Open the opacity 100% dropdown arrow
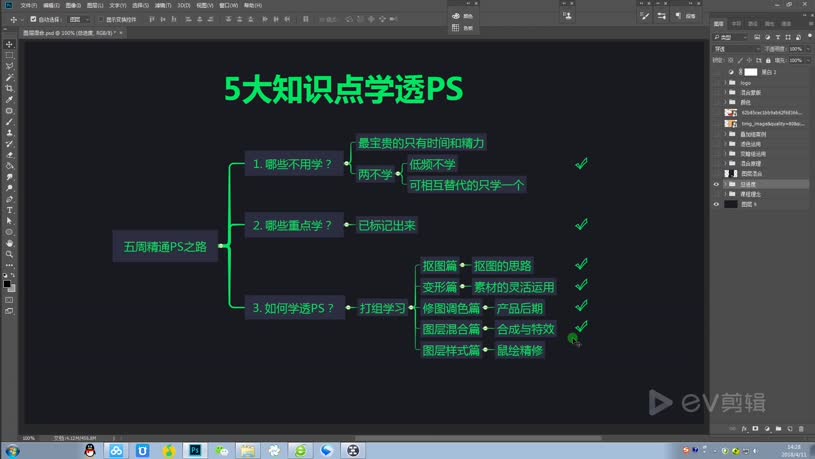The width and height of the screenshot is (815, 459). [x=808, y=49]
